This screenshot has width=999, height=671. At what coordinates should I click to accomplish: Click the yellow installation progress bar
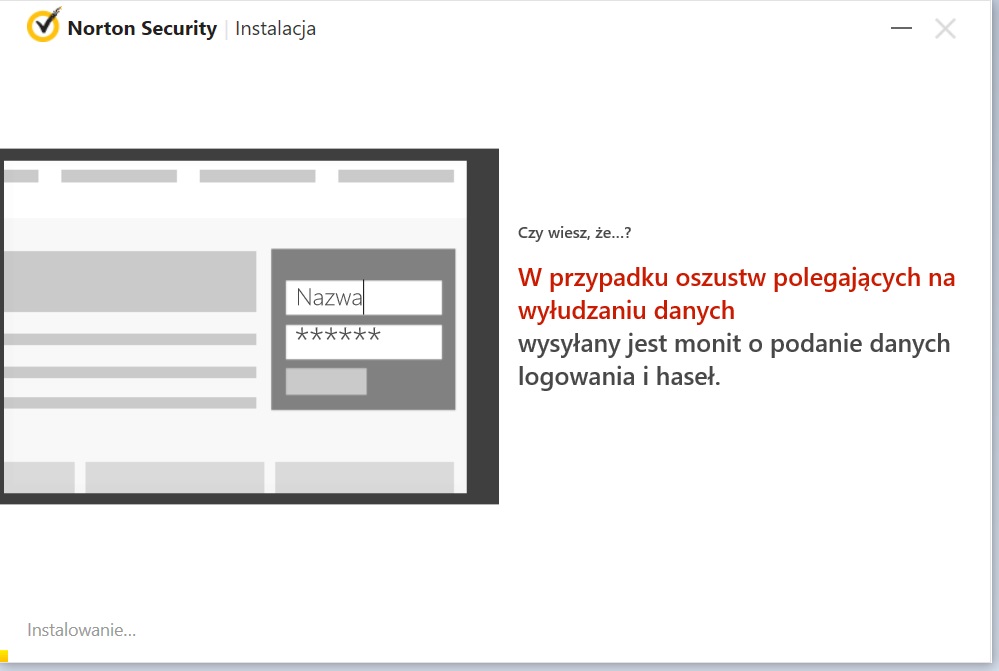pos(4,657)
